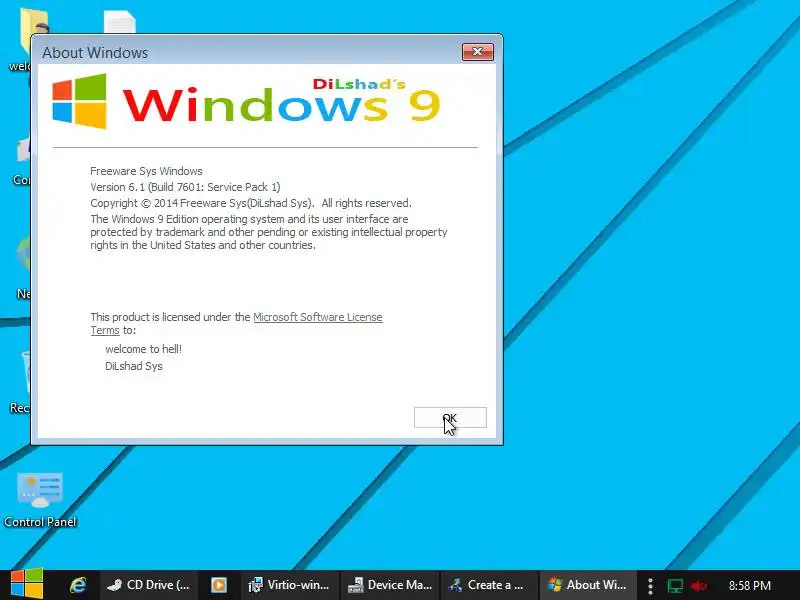Image resolution: width=800 pixels, height=600 pixels.
Task: Select the Recycle Bin desktop icon
Action: click(19, 383)
